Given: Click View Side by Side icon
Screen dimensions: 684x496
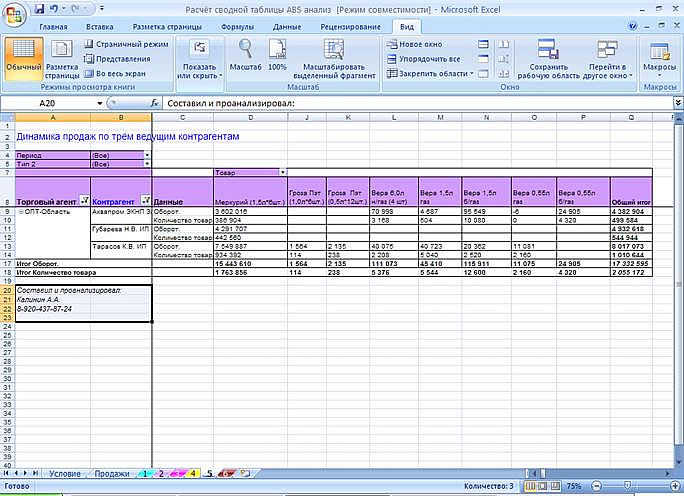Looking at the screenshot, I should click(x=503, y=44).
